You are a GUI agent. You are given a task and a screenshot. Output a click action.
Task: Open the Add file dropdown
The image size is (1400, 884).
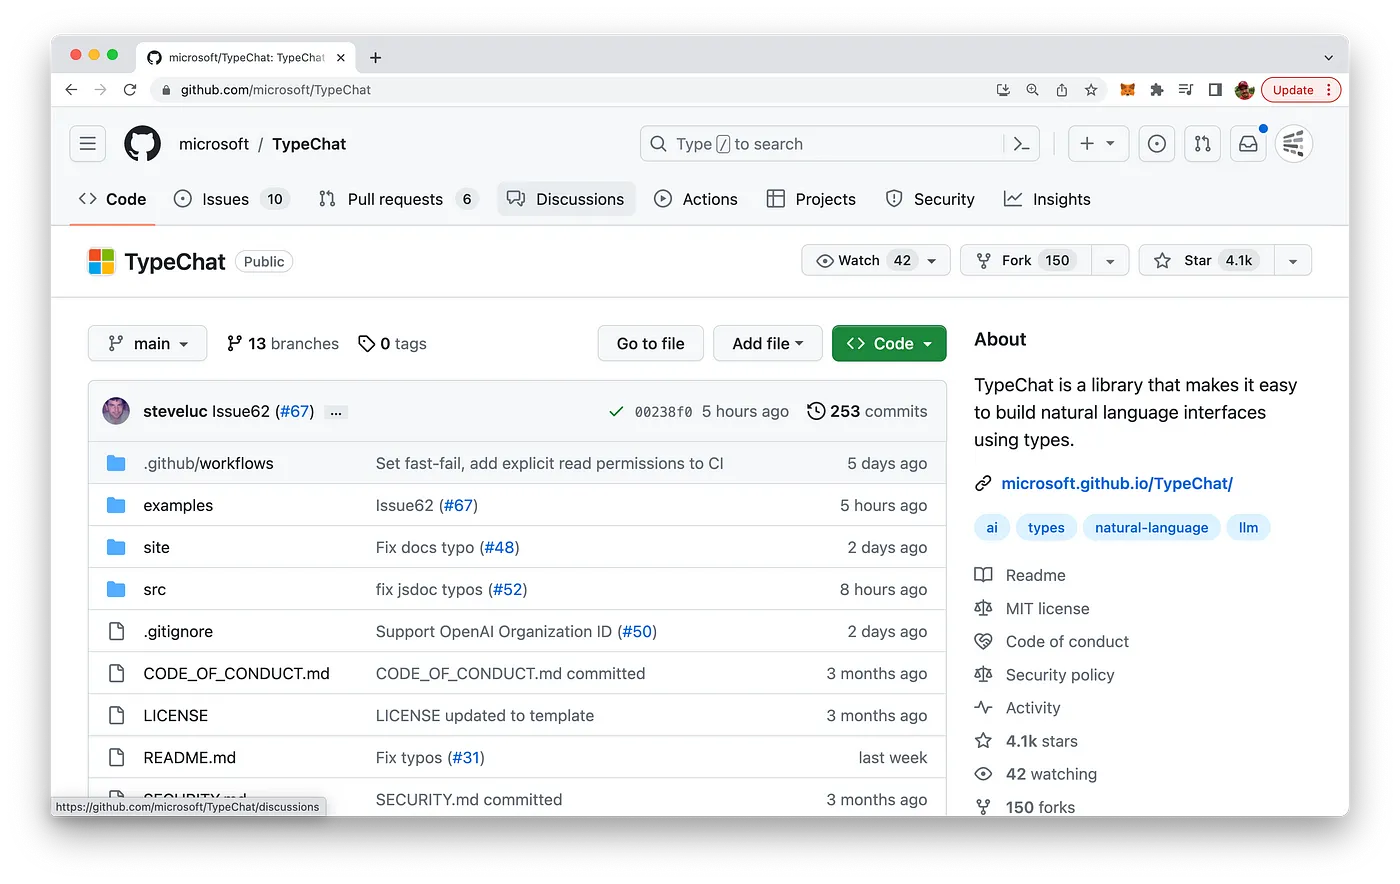(x=768, y=343)
